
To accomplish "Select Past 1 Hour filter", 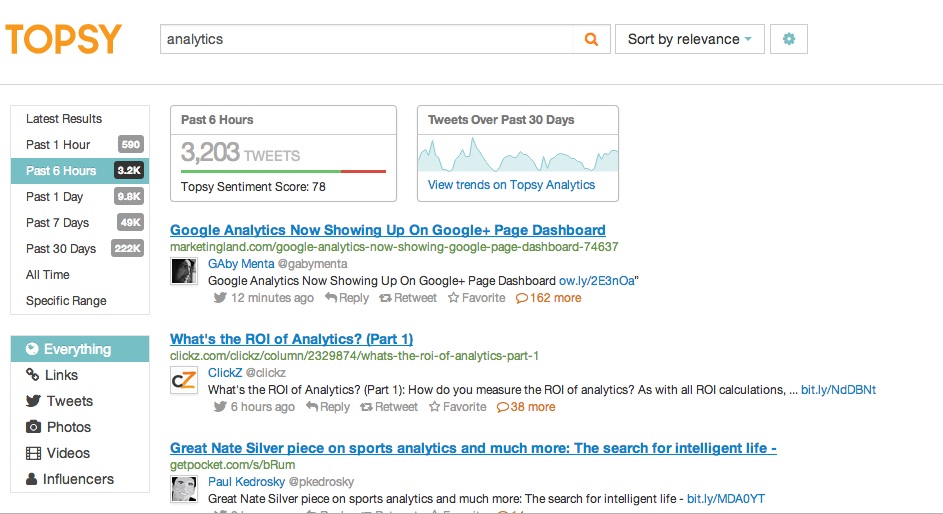I will pyautogui.click(x=80, y=144).
